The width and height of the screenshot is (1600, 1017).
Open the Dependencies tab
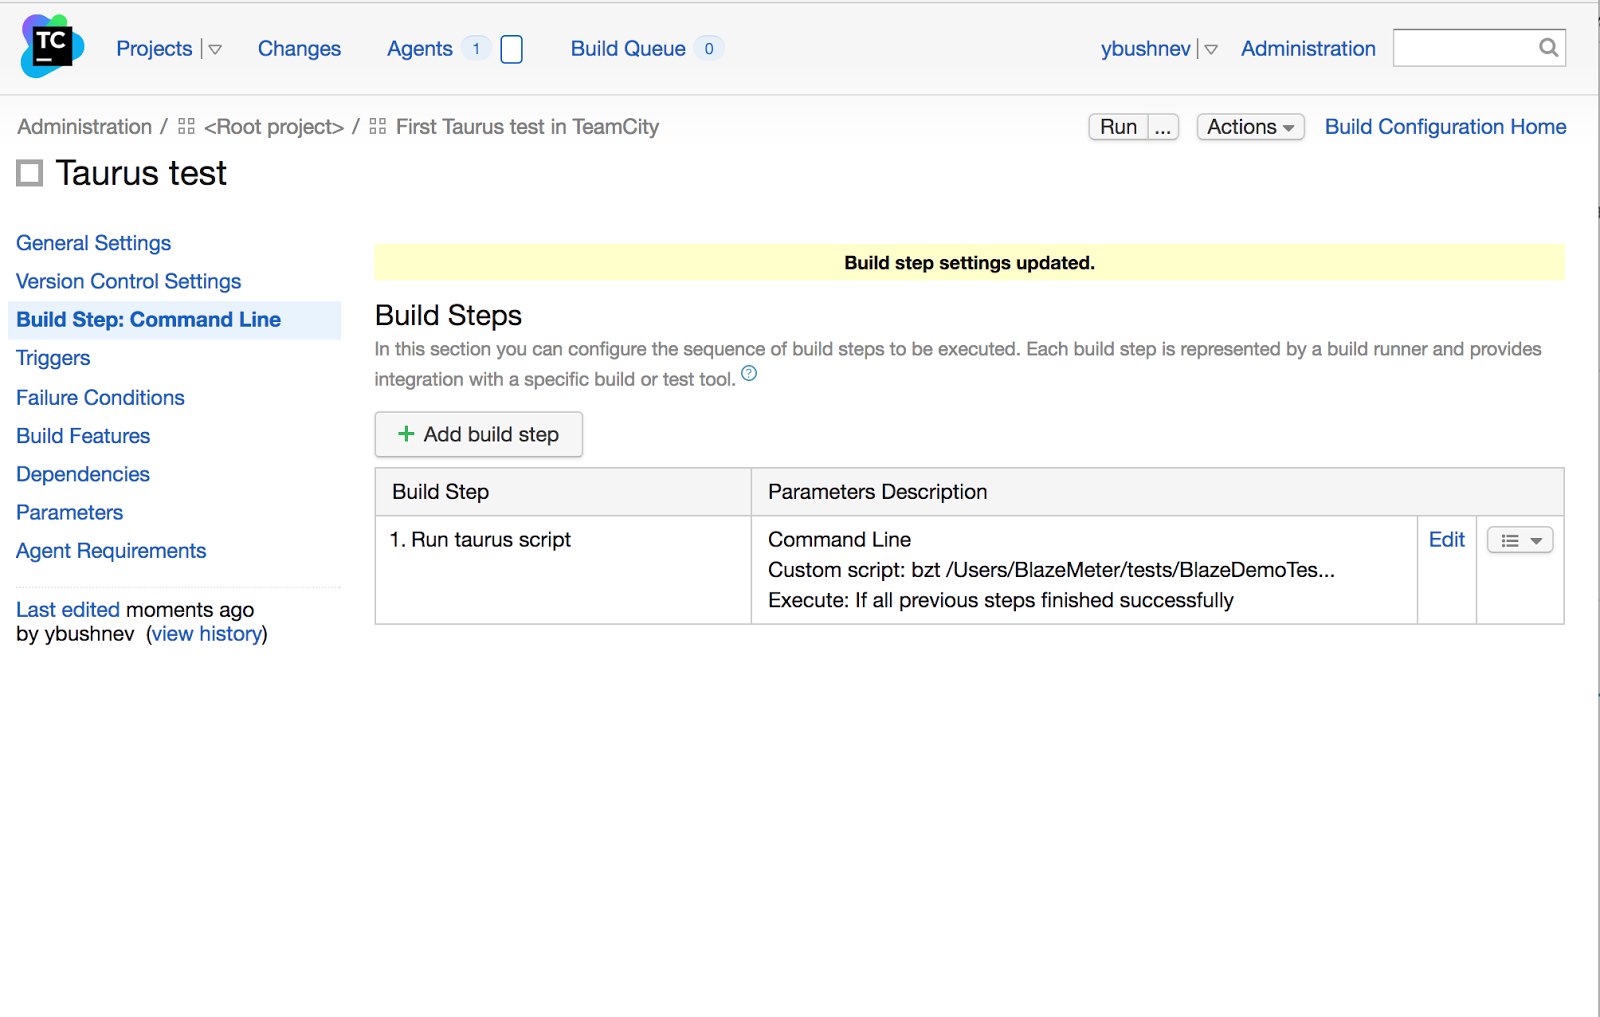[83, 474]
